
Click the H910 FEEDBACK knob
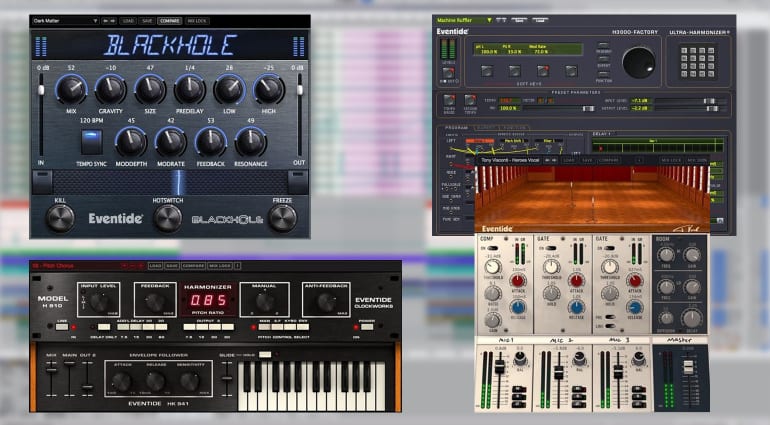click(155, 302)
